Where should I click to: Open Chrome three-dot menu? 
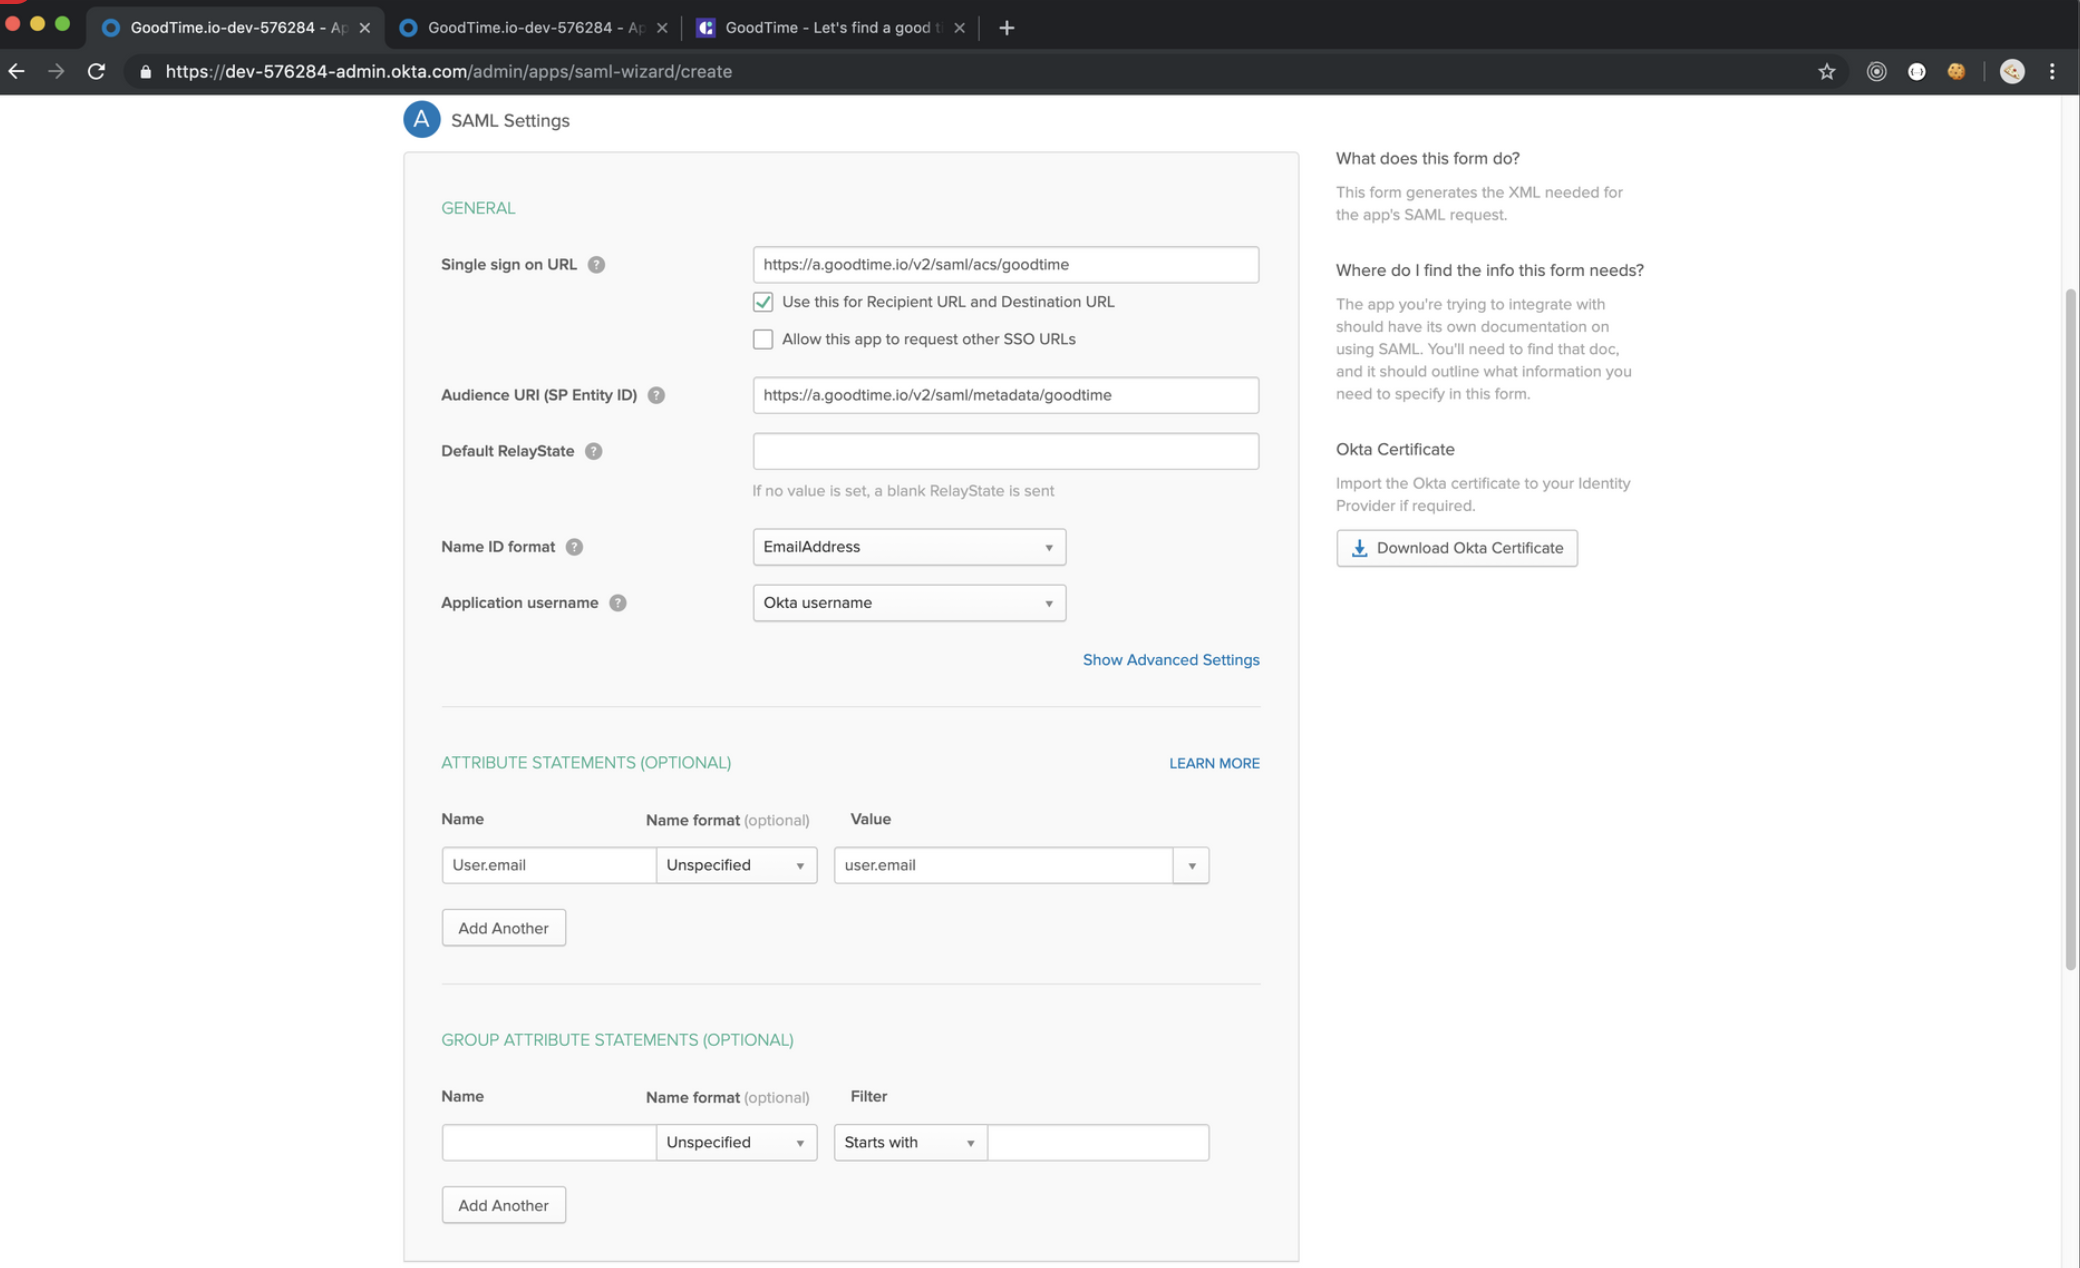[x=2051, y=71]
